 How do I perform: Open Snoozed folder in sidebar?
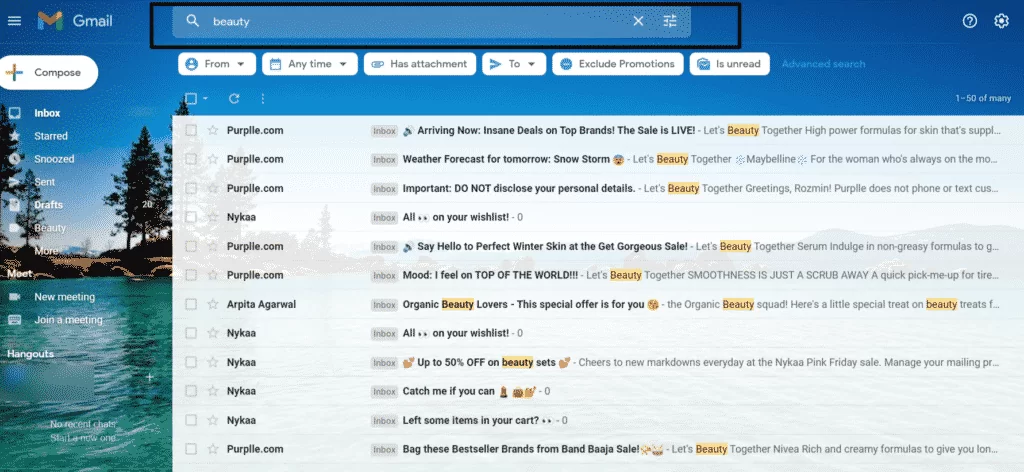coord(54,159)
